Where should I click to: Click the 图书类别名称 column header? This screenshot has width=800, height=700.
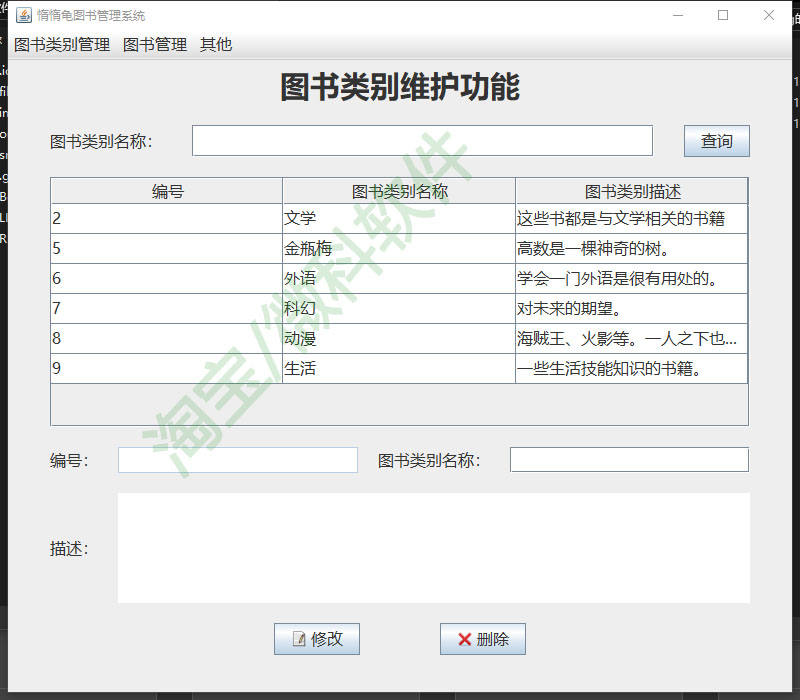click(x=399, y=191)
